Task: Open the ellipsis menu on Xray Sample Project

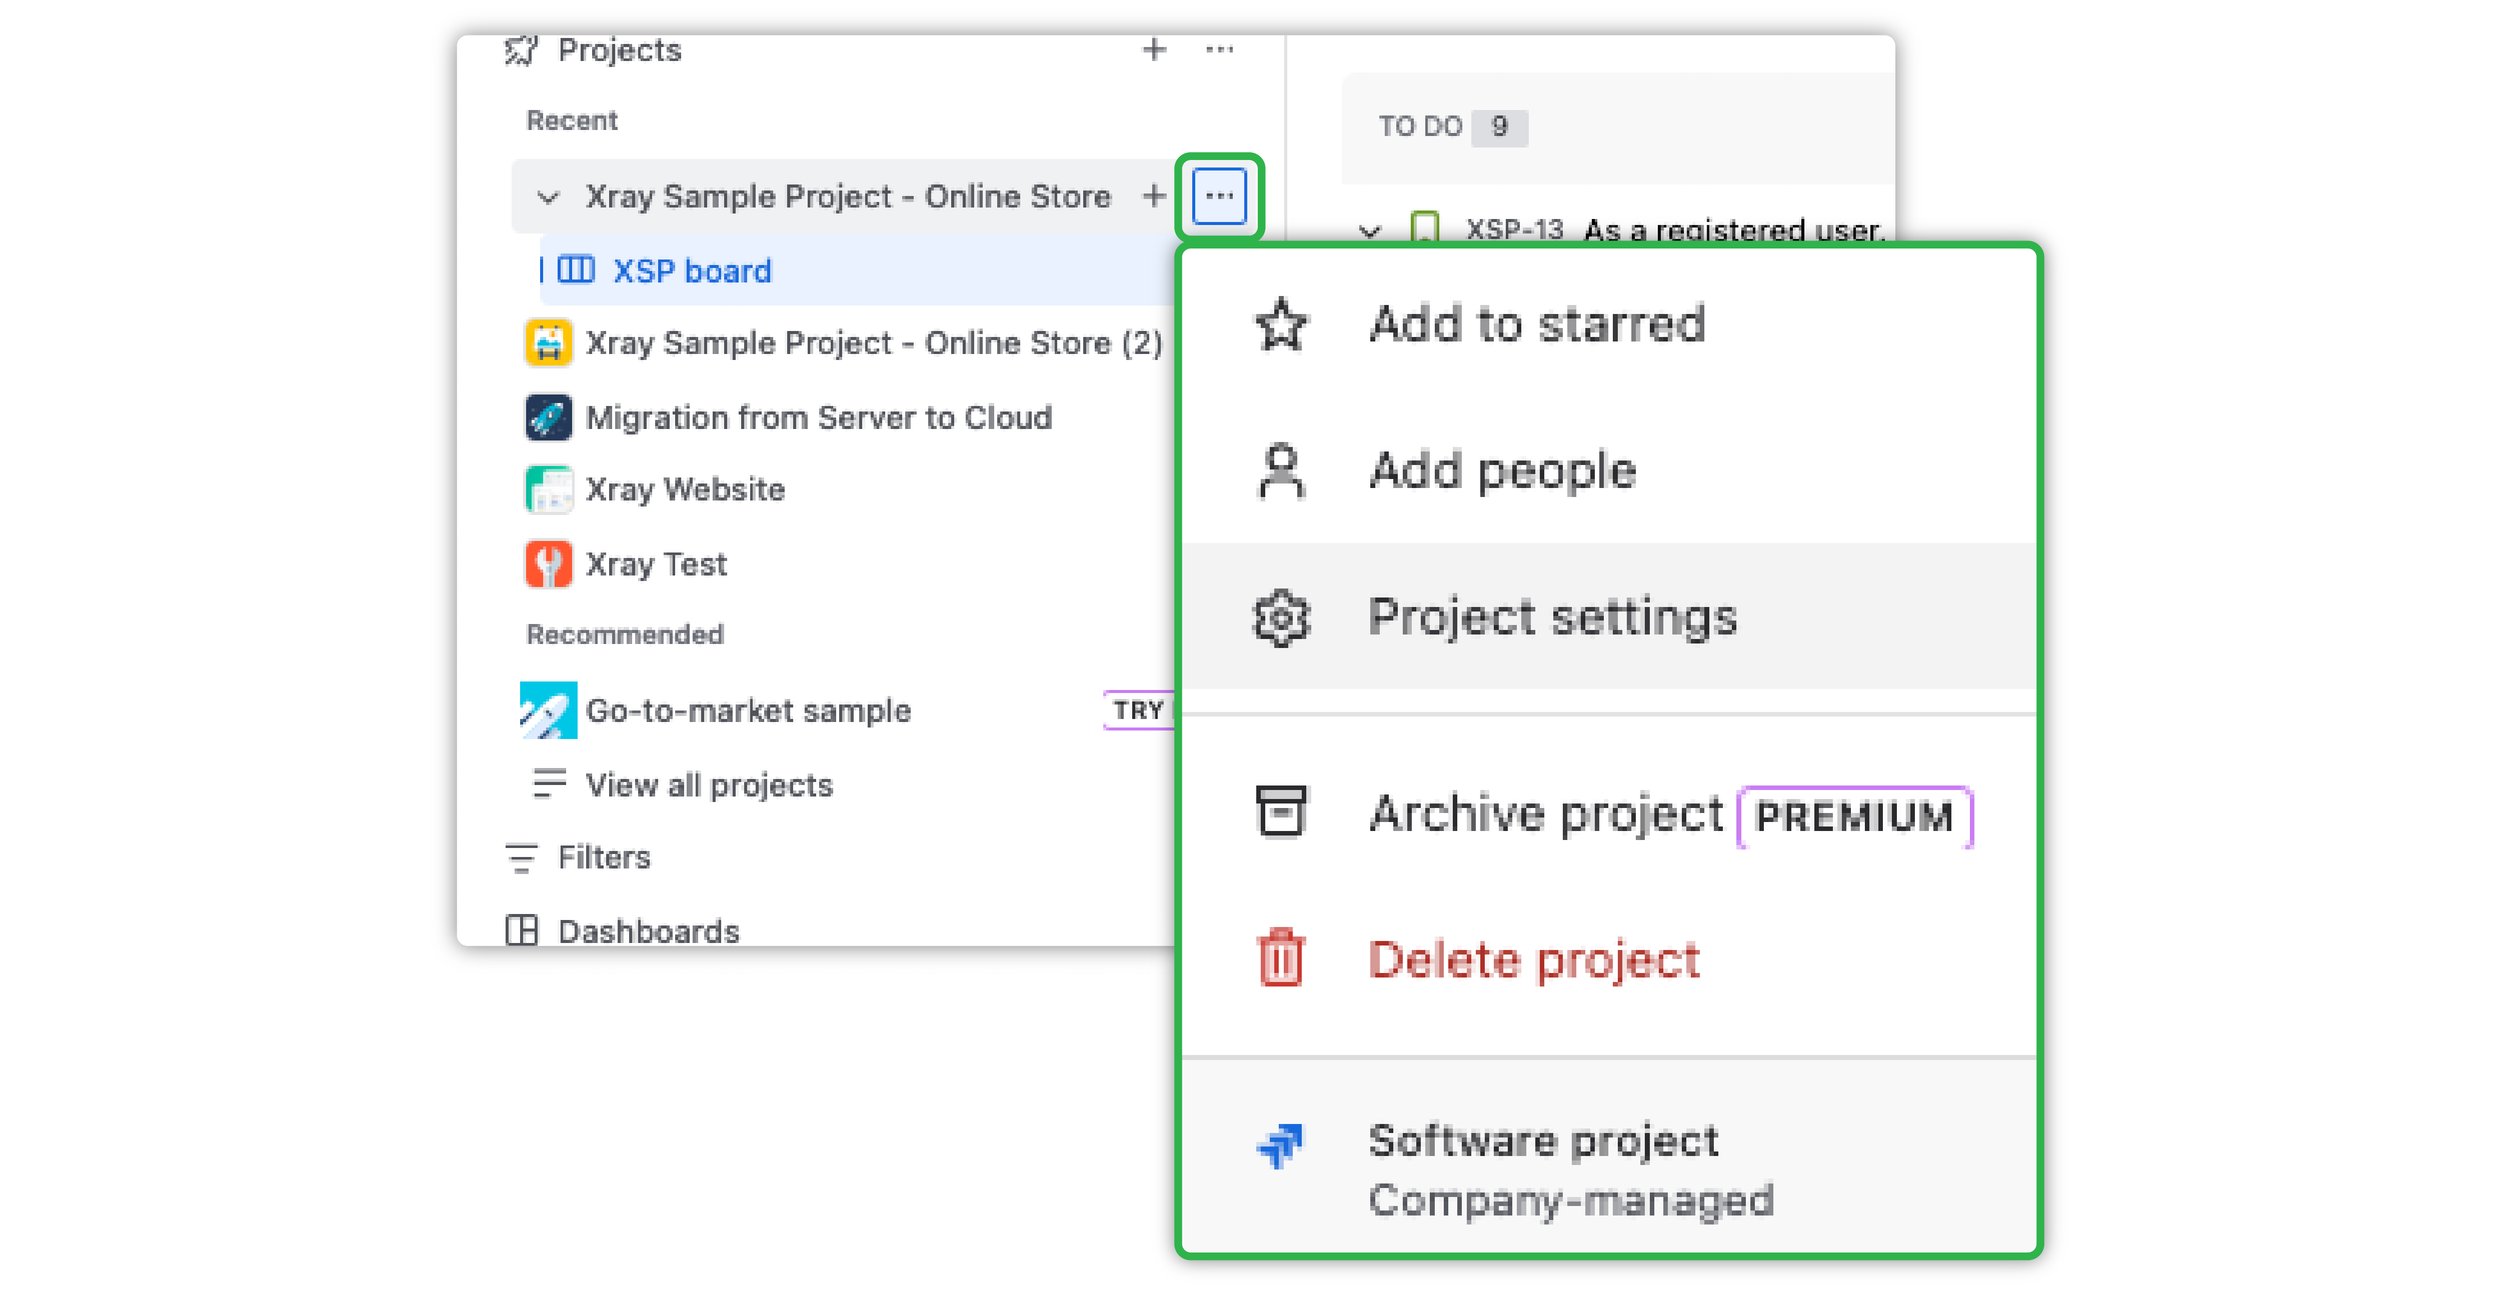Action: (x=1218, y=196)
